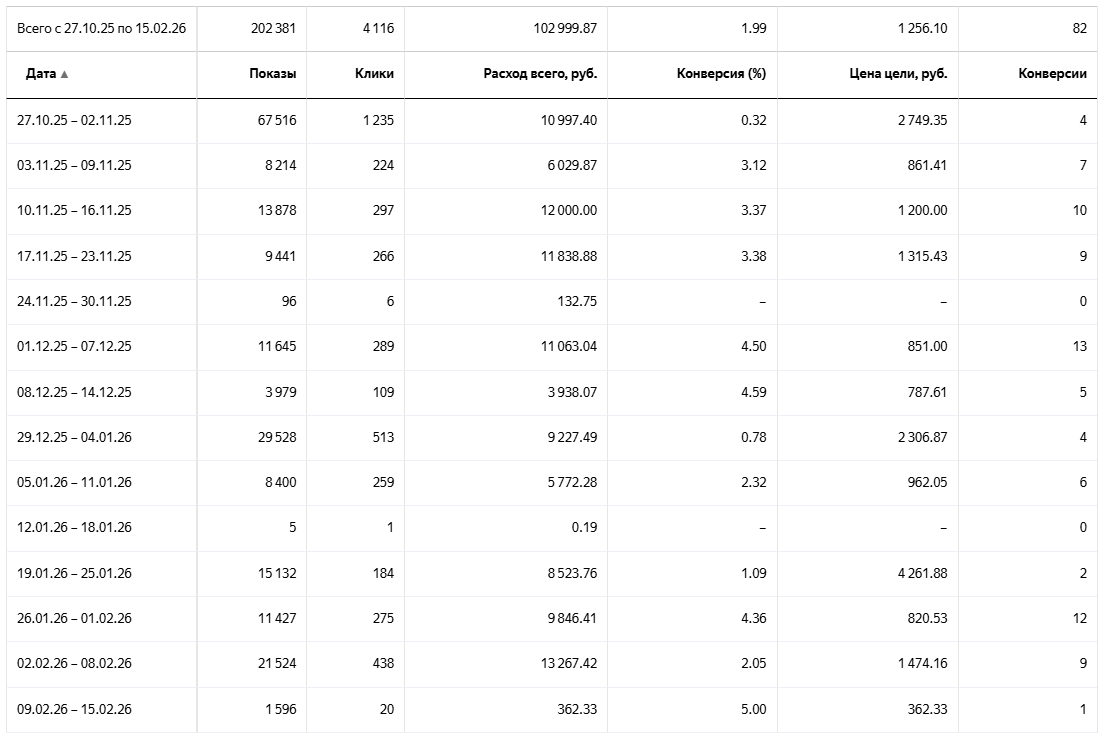
Task: Sort by Конверсии column header
Action: (1052, 74)
